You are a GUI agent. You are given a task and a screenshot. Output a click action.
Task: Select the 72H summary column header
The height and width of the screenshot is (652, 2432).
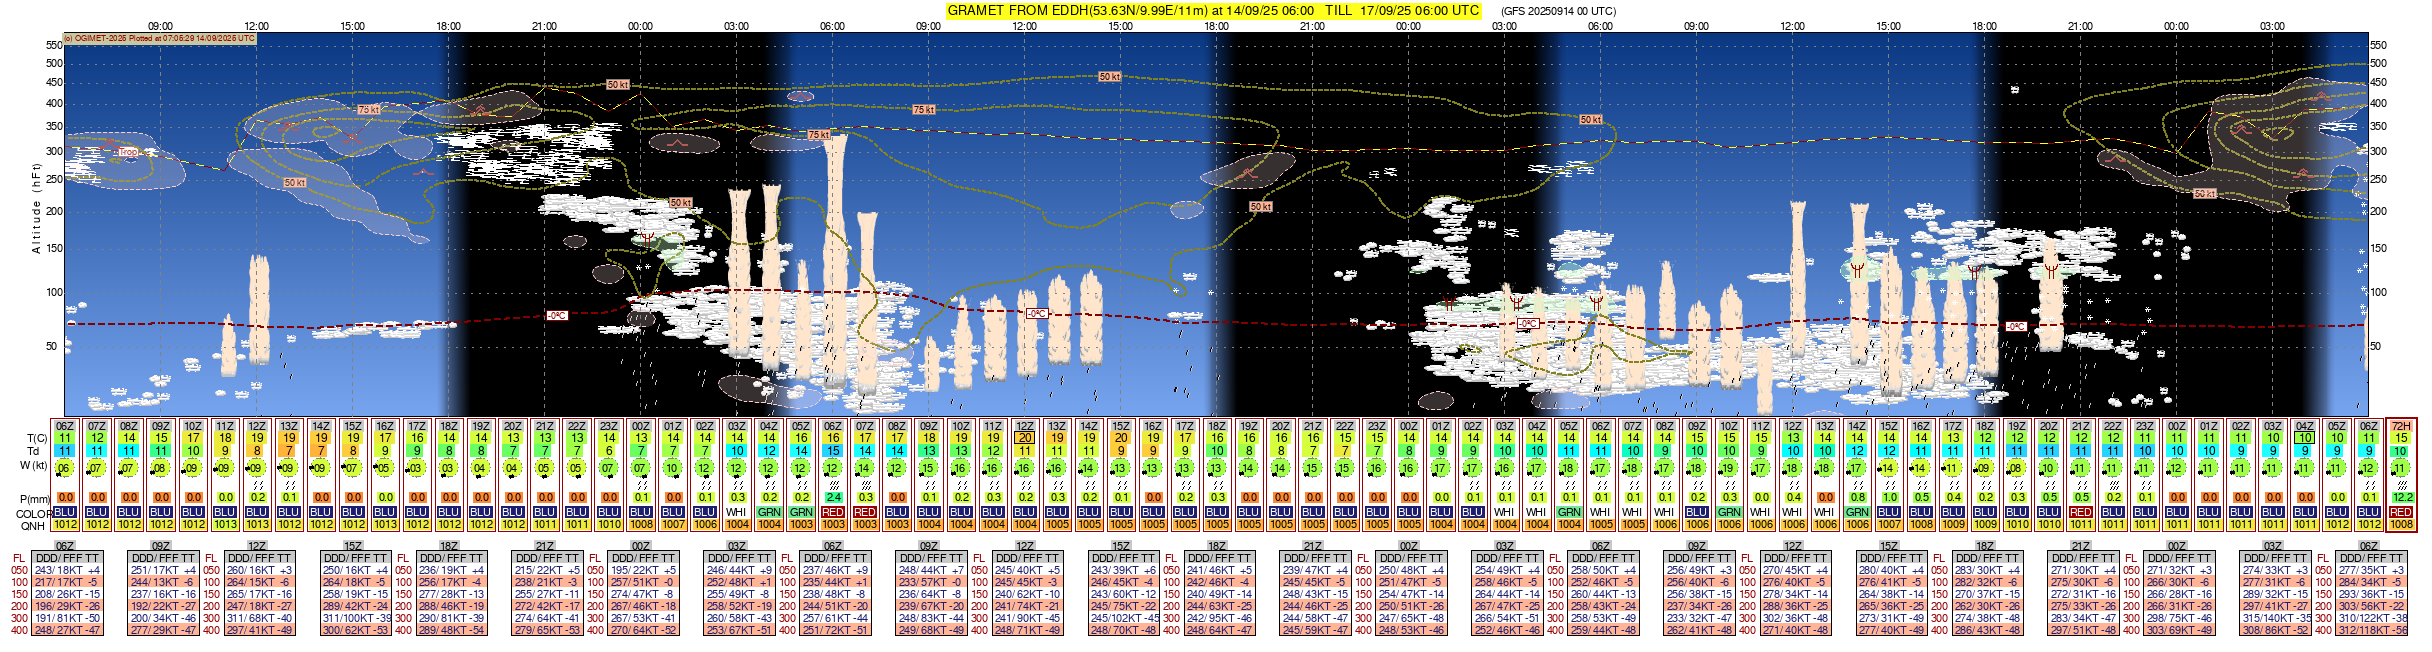pyautogui.click(x=2400, y=426)
